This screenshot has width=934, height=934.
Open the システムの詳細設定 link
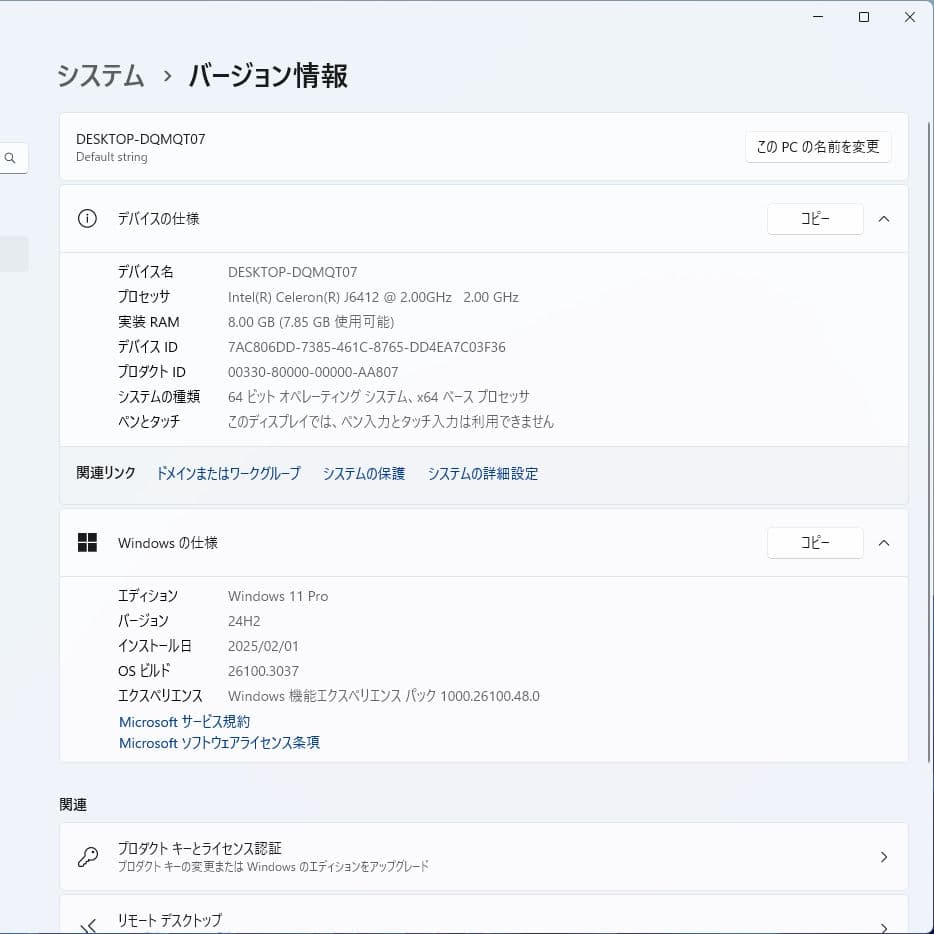[483, 473]
